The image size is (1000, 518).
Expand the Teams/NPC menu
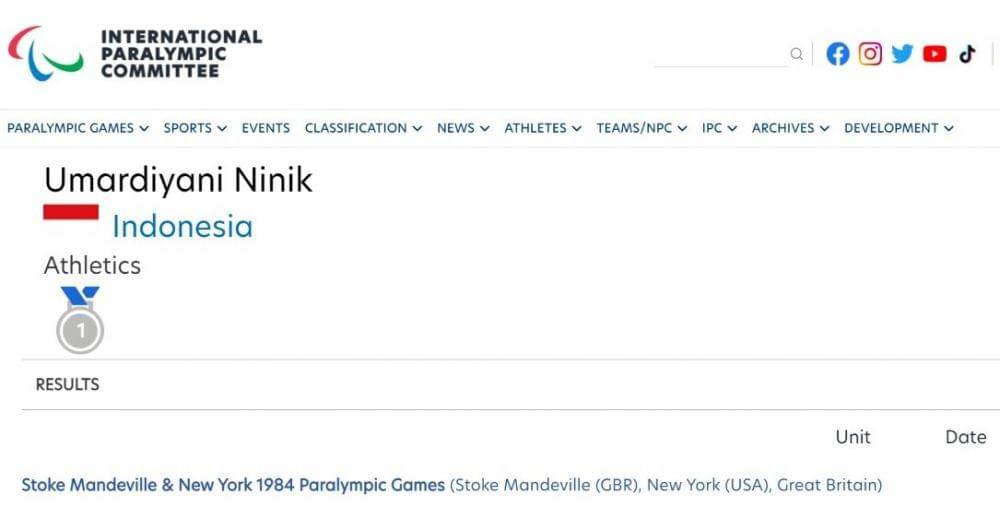coord(641,128)
